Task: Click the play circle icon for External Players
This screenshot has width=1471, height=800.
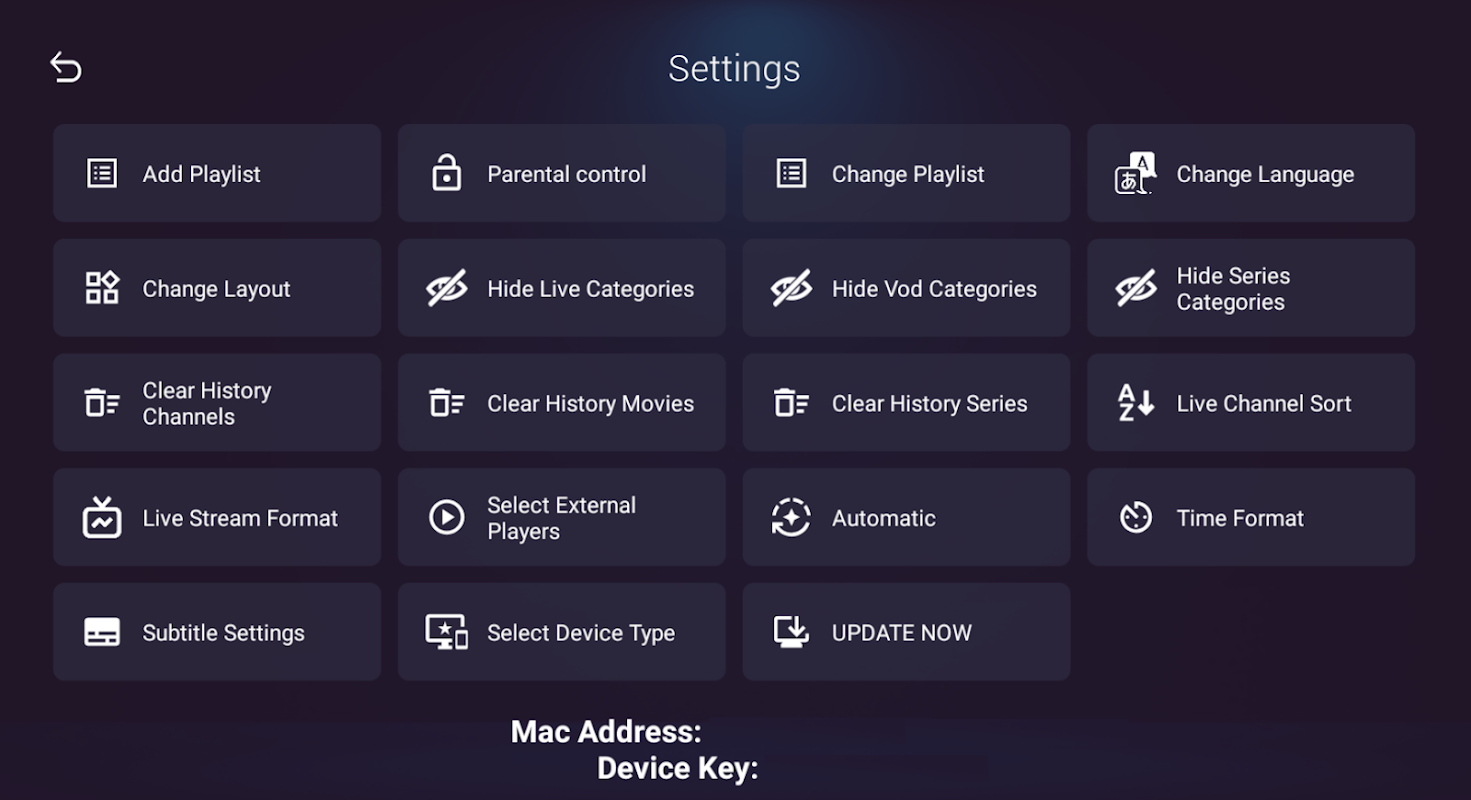Action: pyautogui.click(x=446, y=517)
